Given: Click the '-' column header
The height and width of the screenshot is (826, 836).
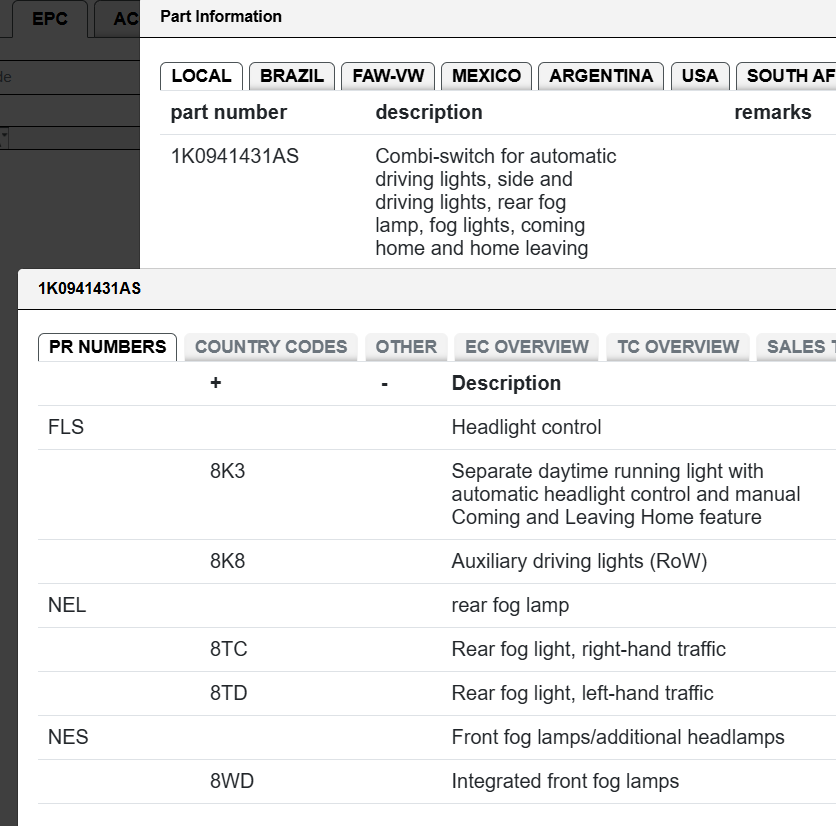Looking at the screenshot, I should pyautogui.click(x=384, y=384).
